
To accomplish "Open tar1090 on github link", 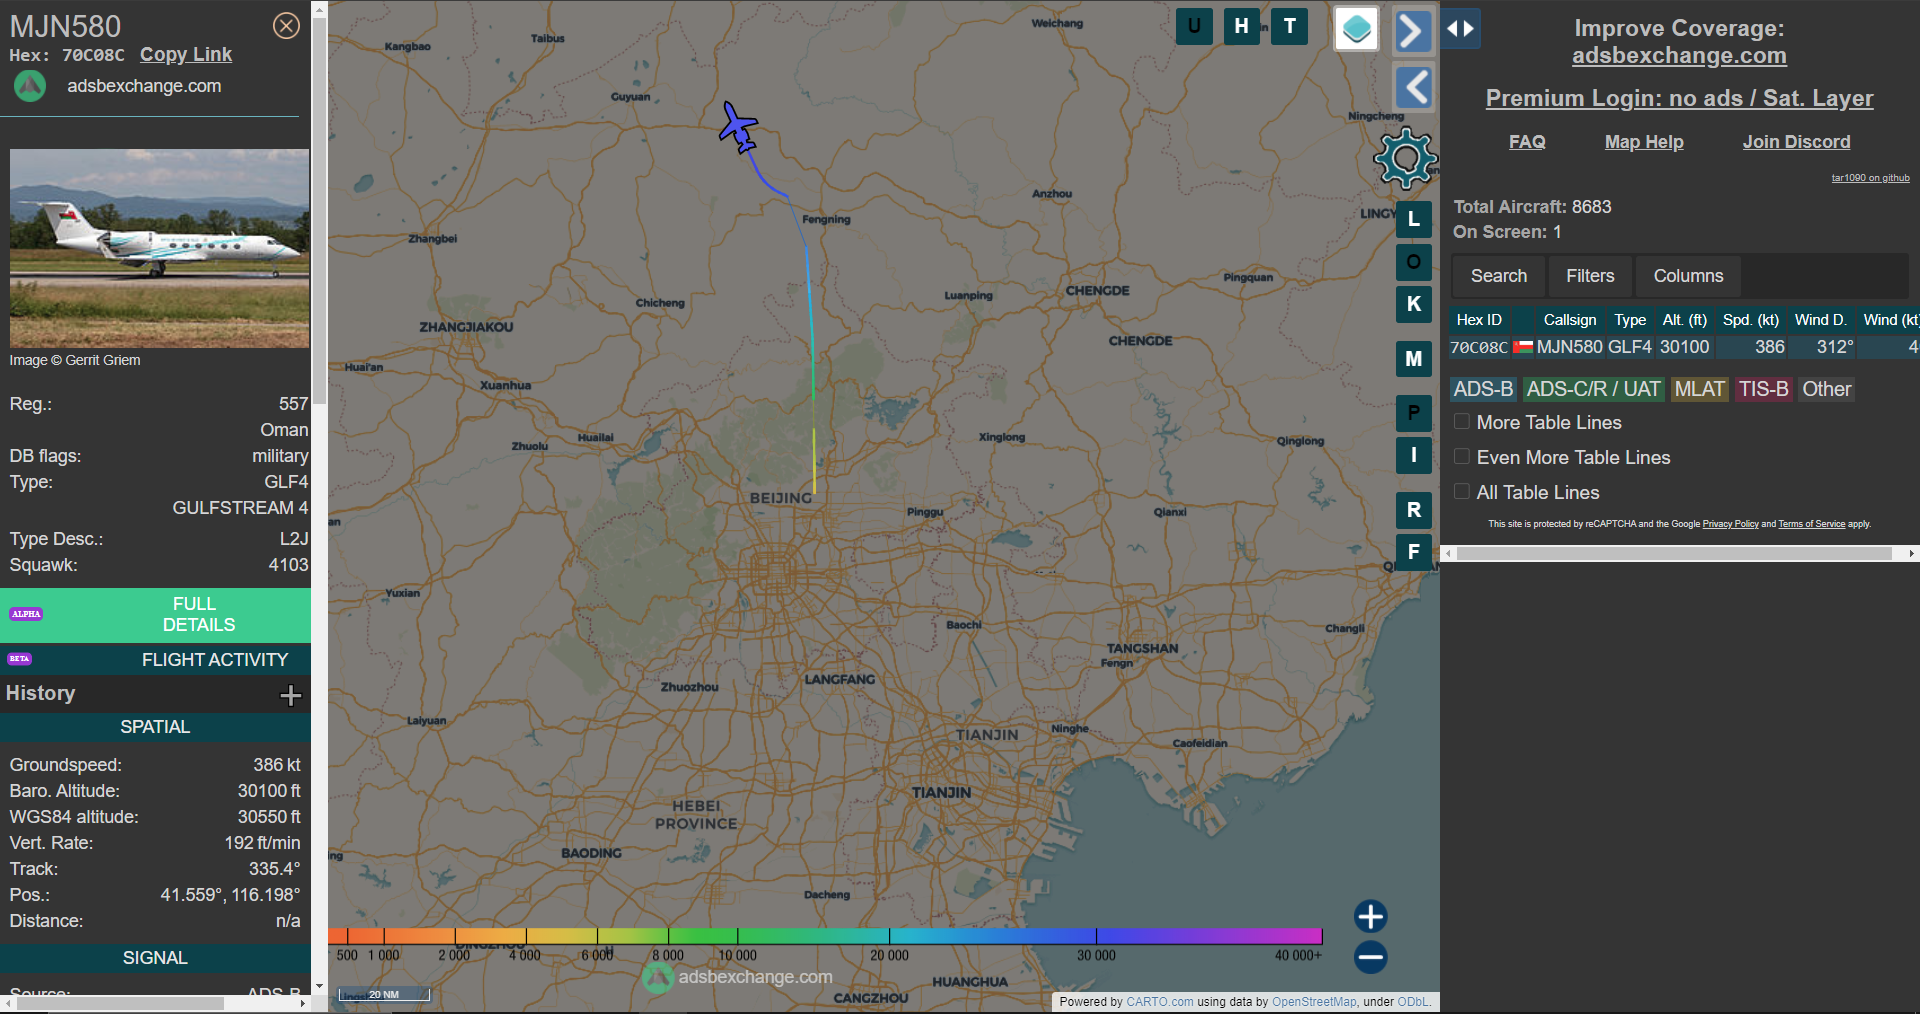I will [x=1870, y=178].
